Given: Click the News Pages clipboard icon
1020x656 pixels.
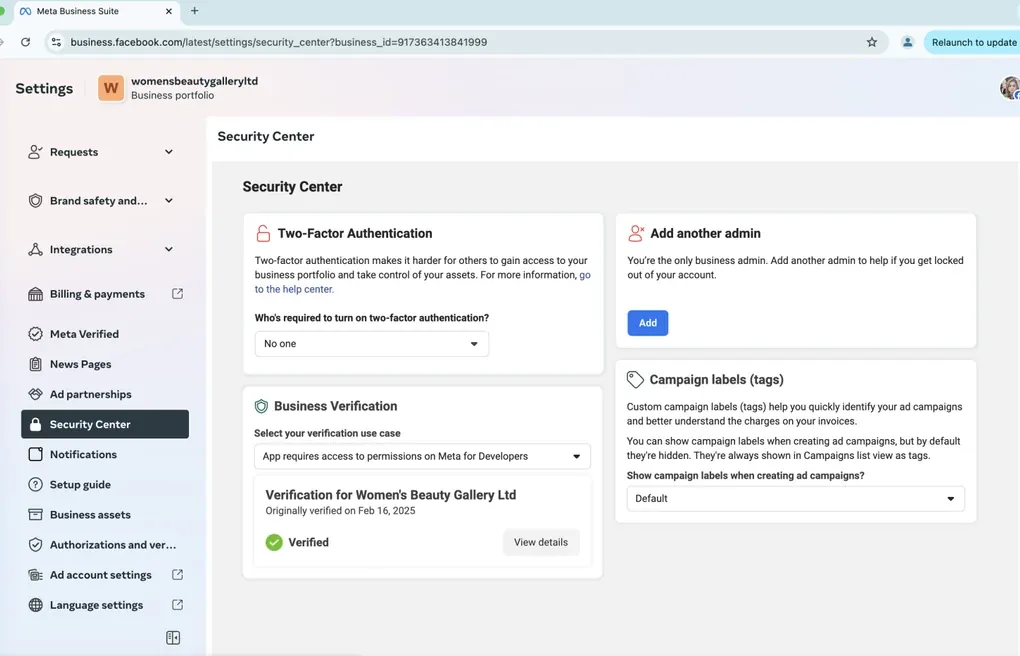Looking at the screenshot, I should click(35, 364).
